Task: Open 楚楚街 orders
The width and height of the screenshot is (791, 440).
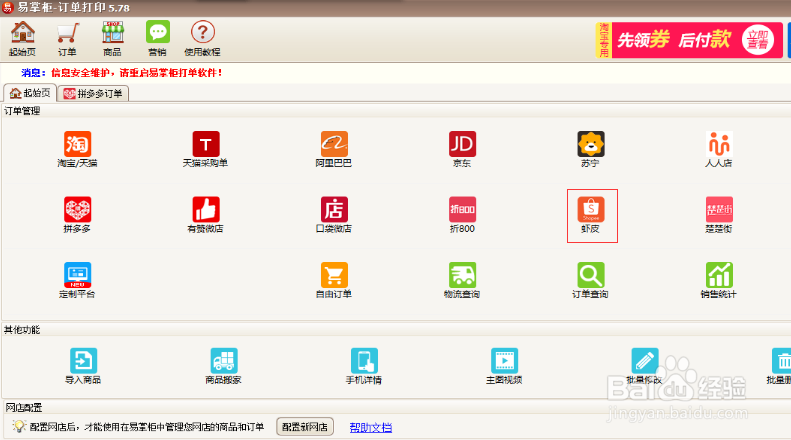Action: pos(719,215)
